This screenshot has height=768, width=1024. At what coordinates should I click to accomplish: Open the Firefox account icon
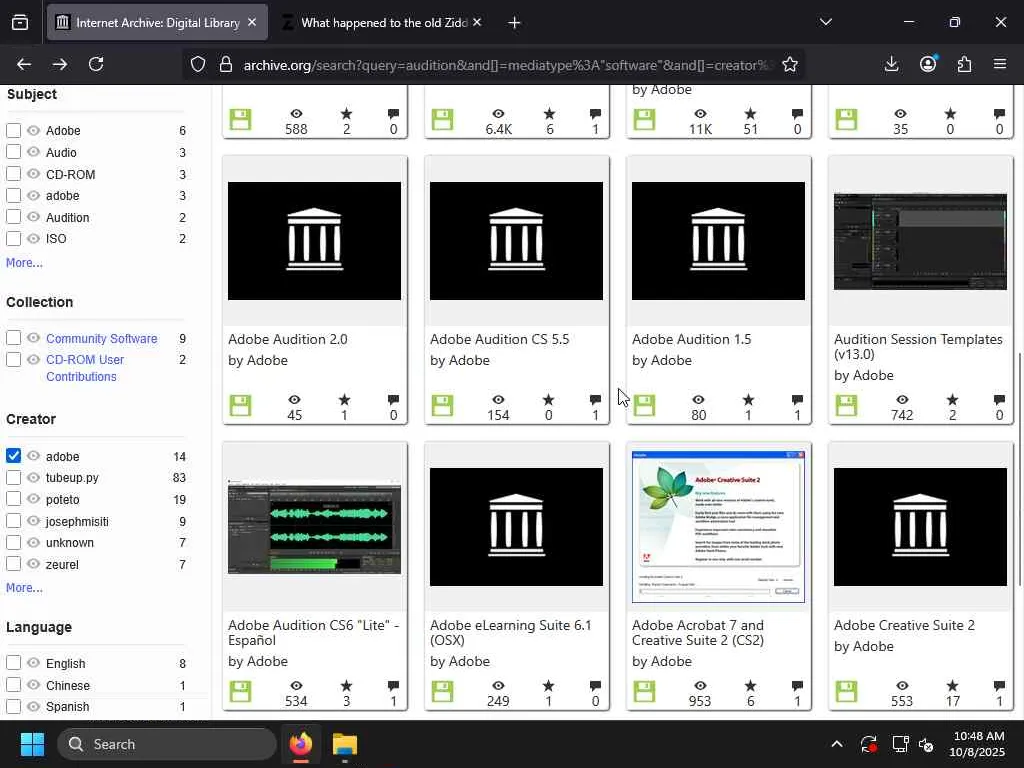[x=928, y=63]
